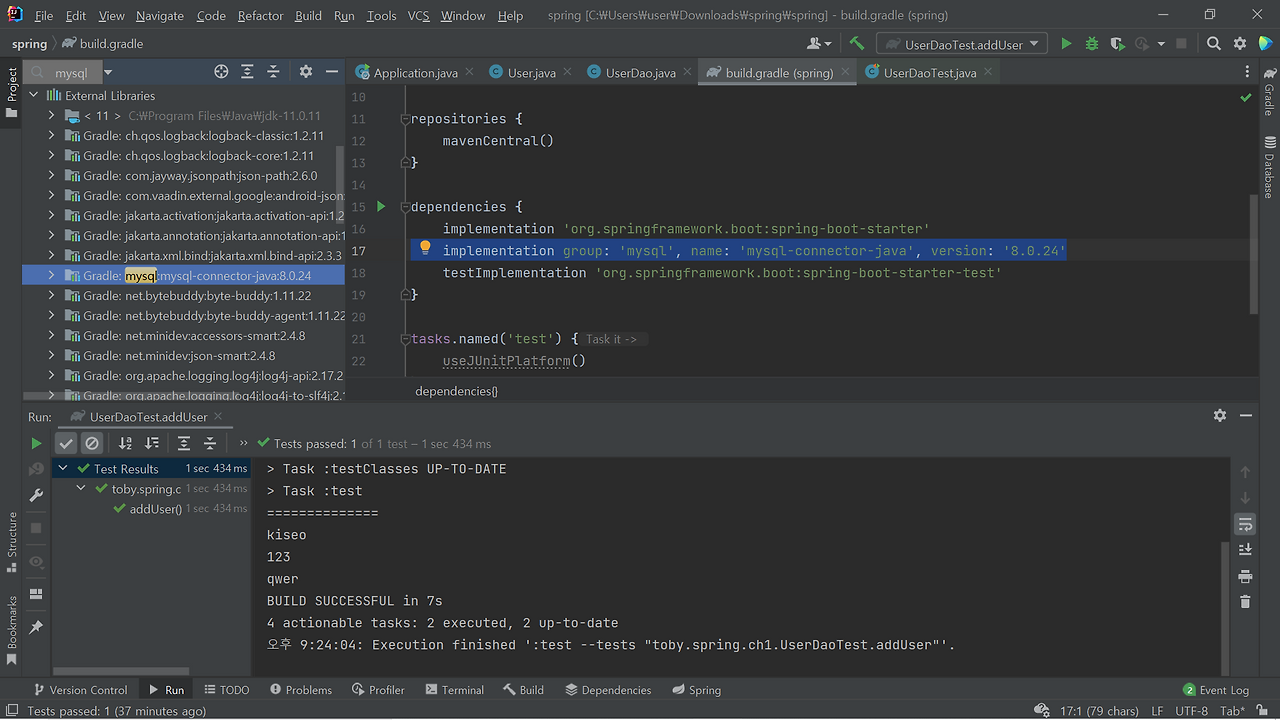This screenshot has width=1280, height=720.
Task: Open Run panel settings gear
Action: coord(1220,416)
